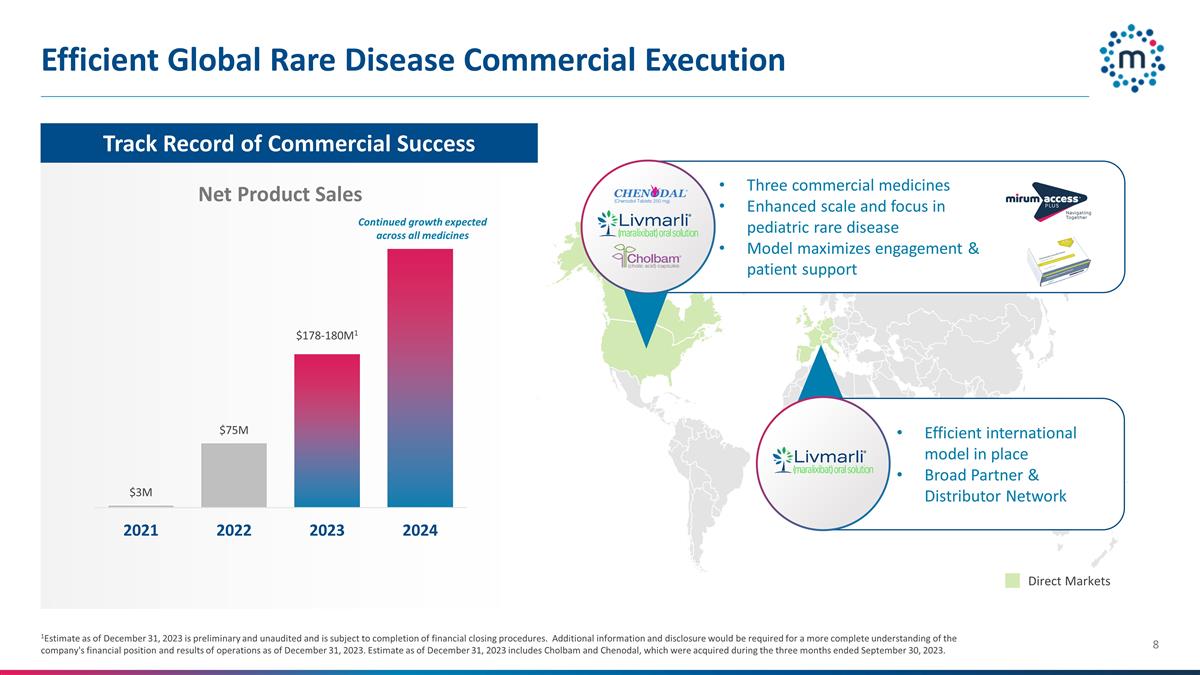
Task: Click the tall 2024 bar
Action: click(x=420, y=378)
